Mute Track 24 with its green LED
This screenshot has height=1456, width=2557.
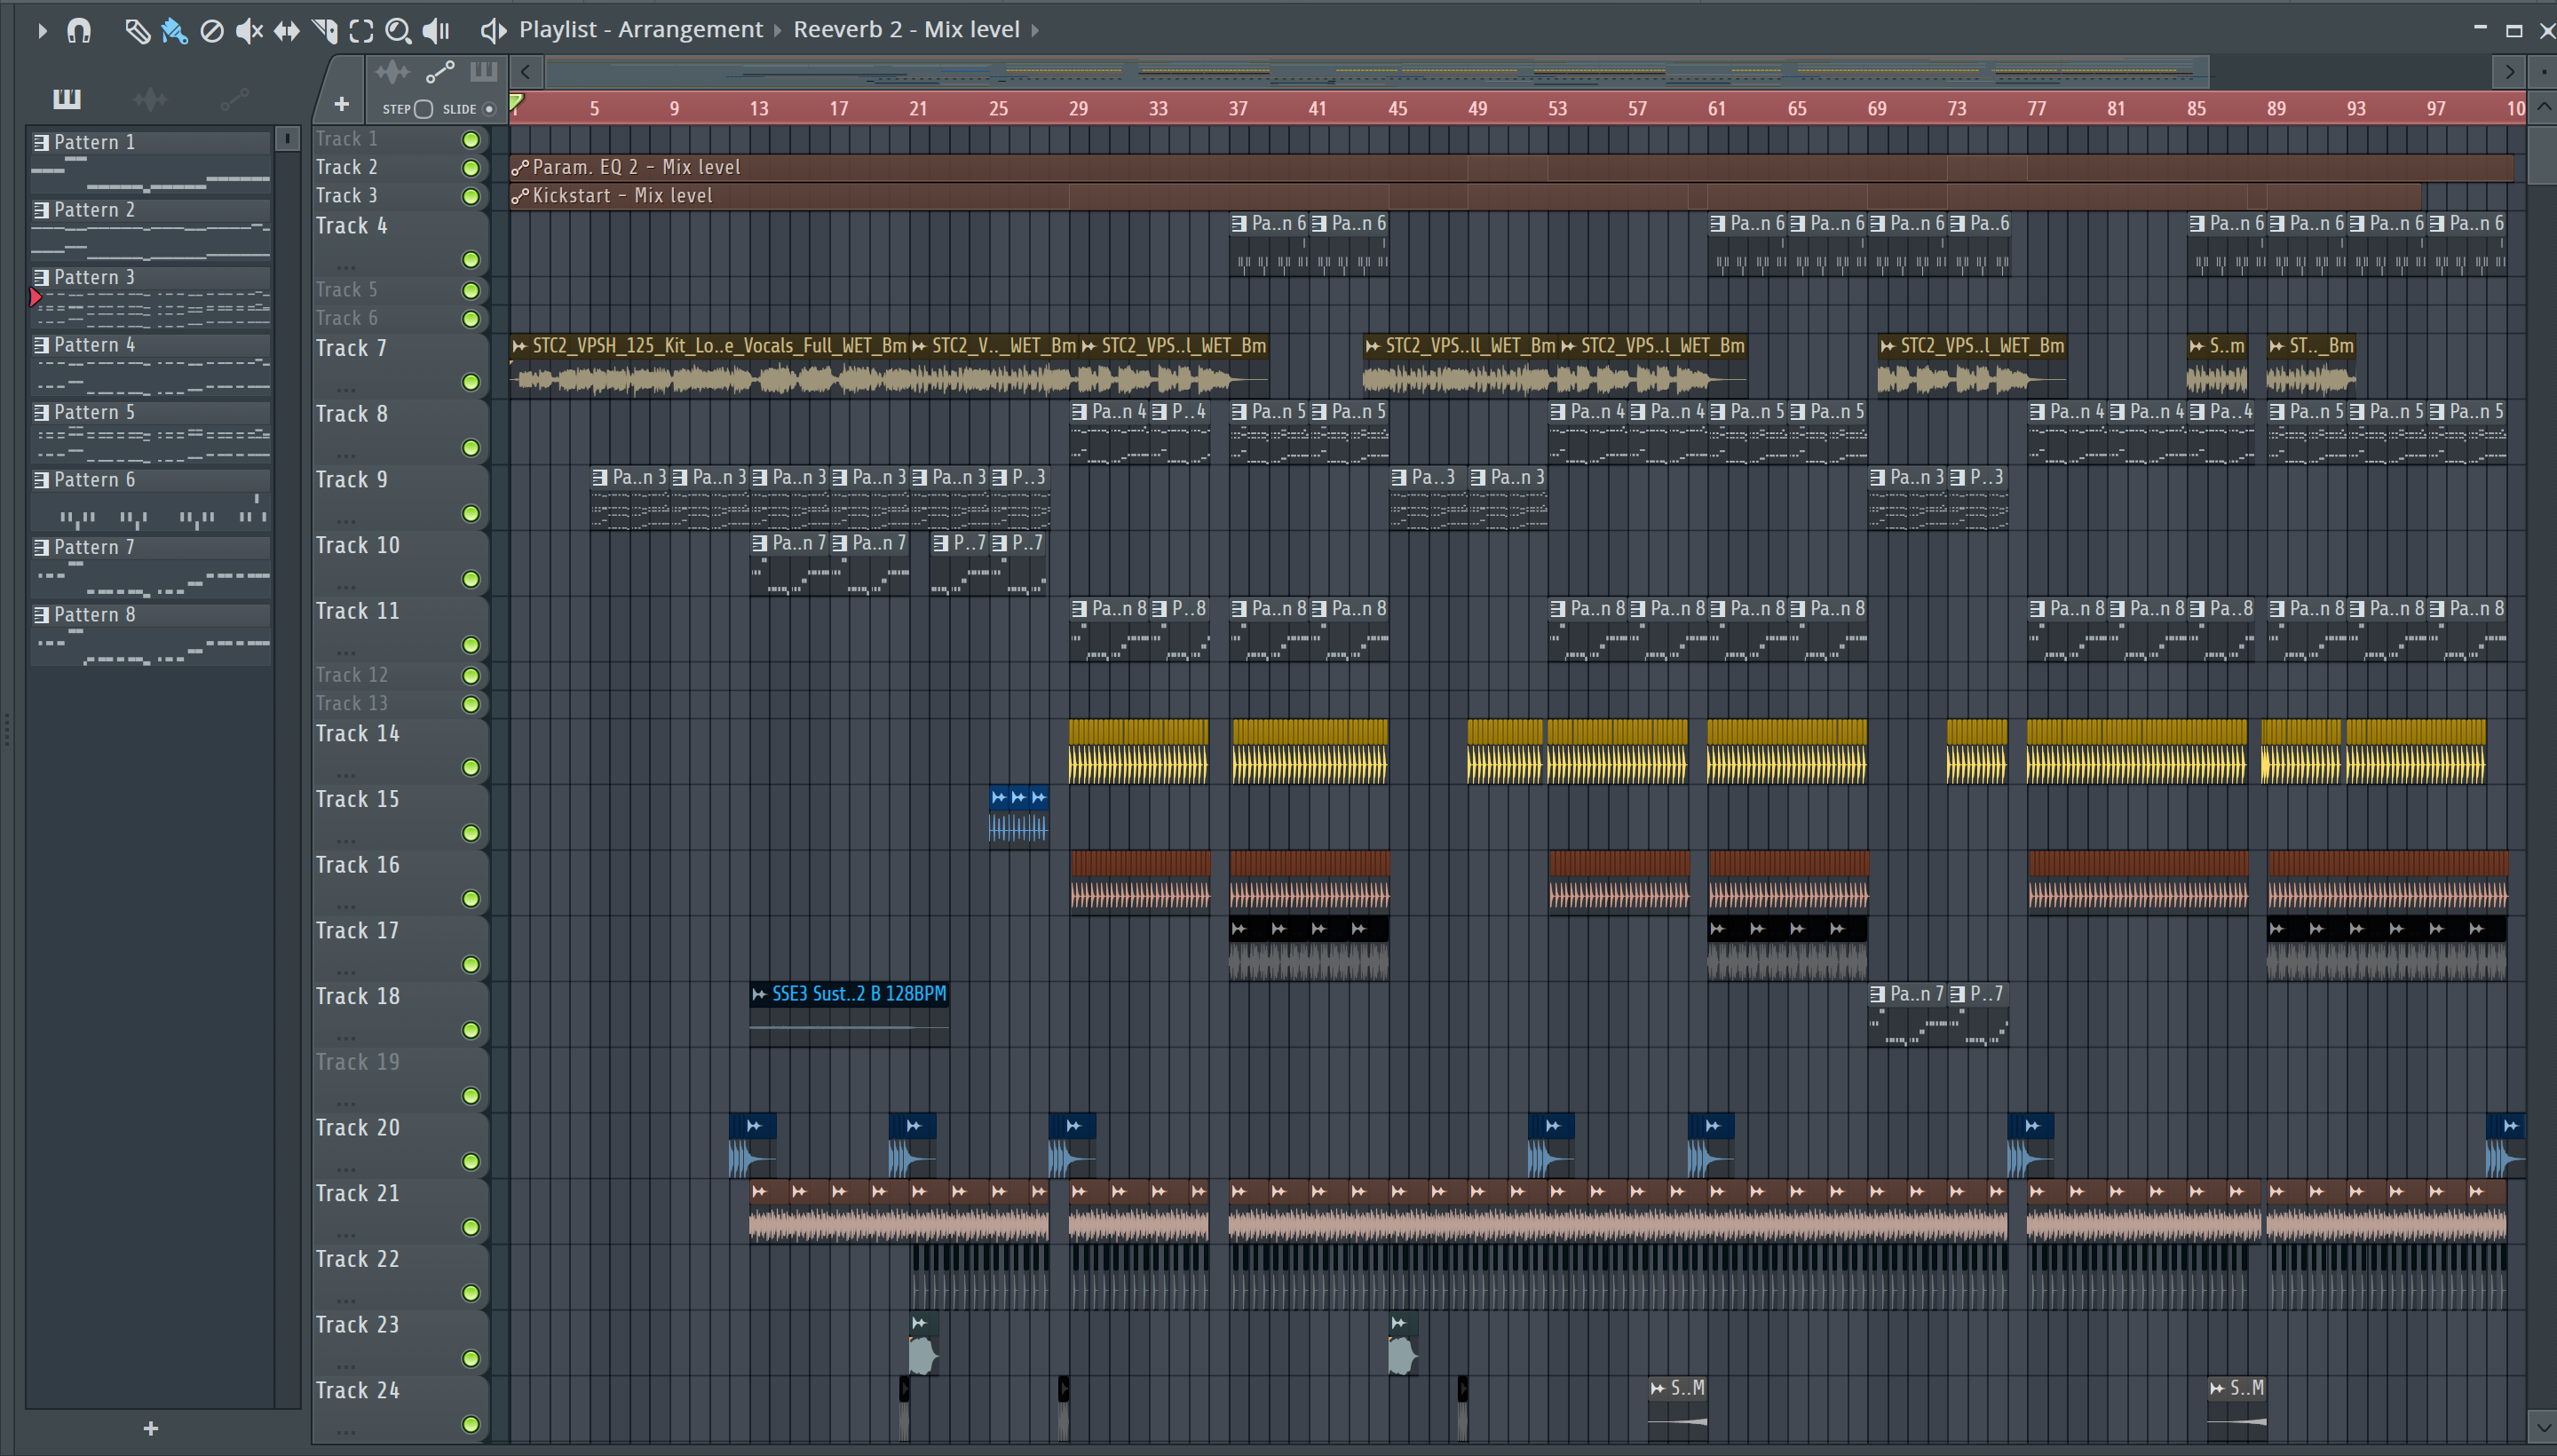470,1424
